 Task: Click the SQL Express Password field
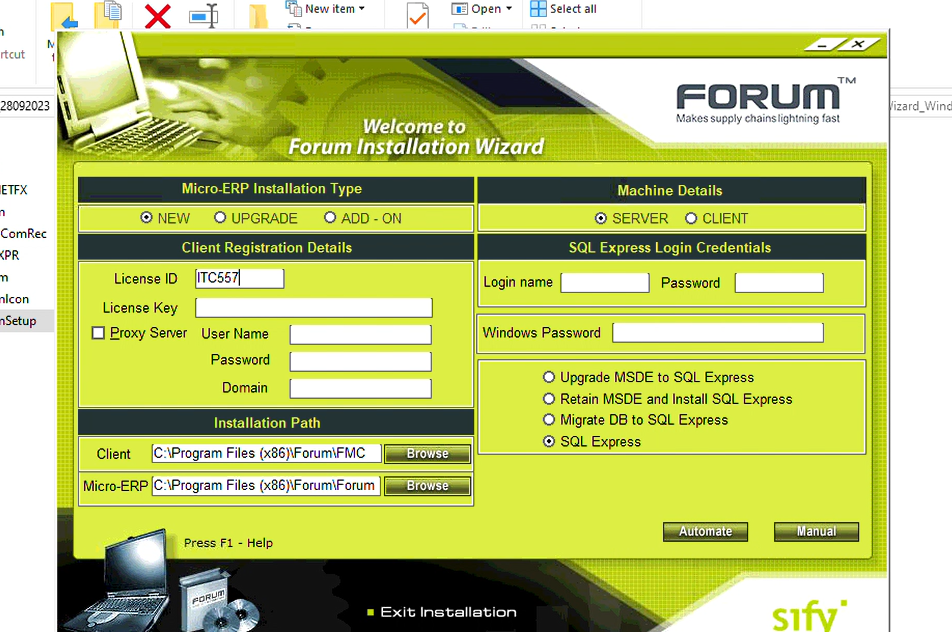tap(779, 283)
